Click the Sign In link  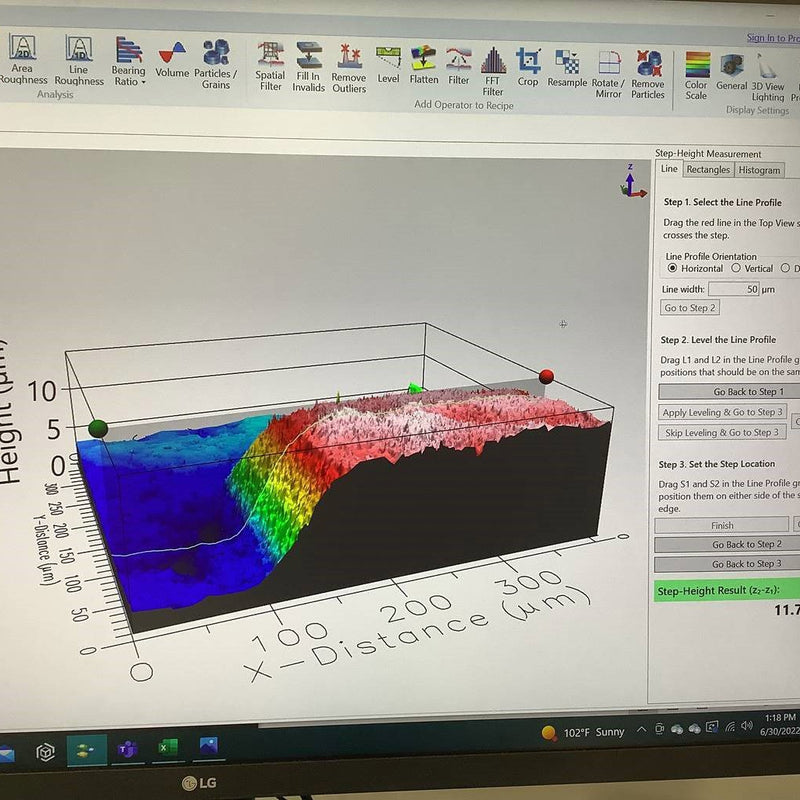[x=772, y=38]
